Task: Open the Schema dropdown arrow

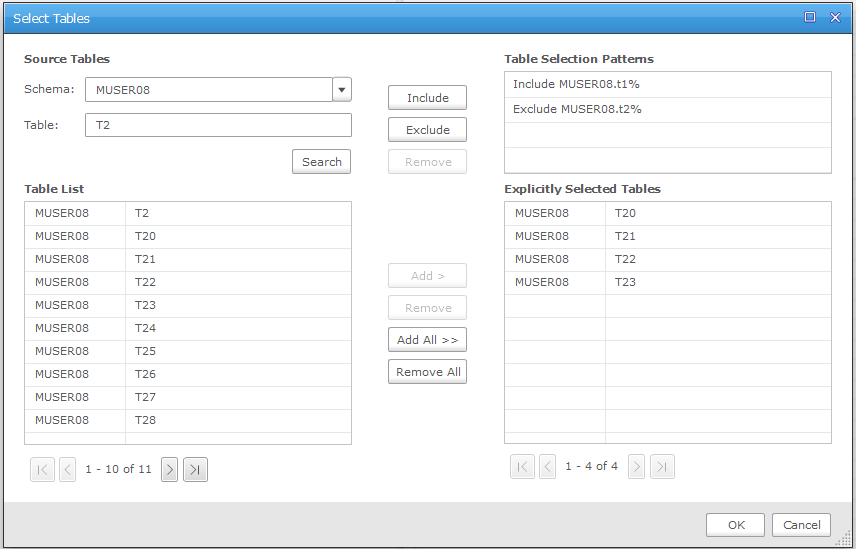Action: point(342,90)
